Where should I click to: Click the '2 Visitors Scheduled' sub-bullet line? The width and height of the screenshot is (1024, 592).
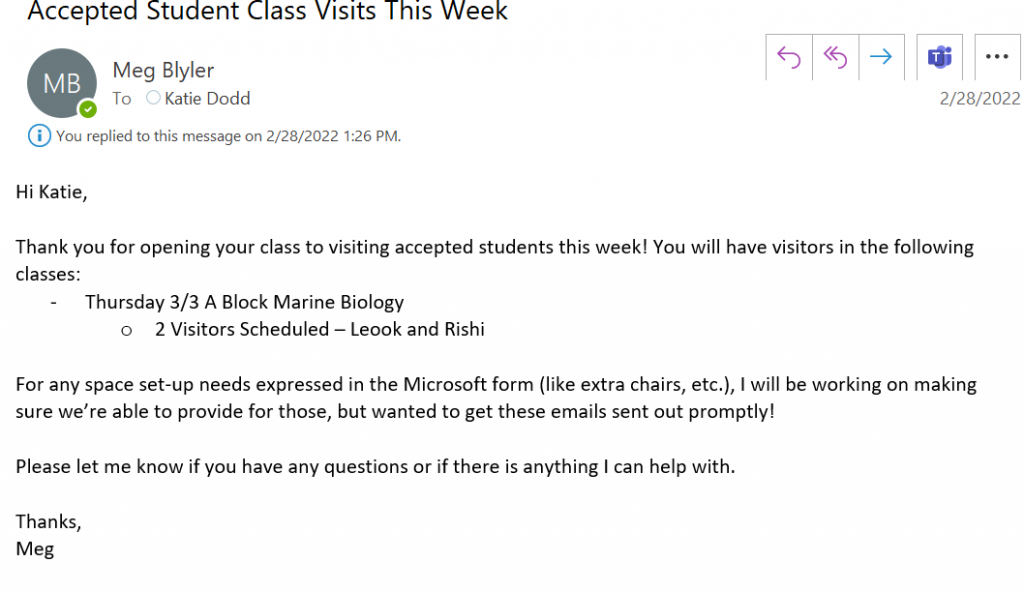coord(319,329)
